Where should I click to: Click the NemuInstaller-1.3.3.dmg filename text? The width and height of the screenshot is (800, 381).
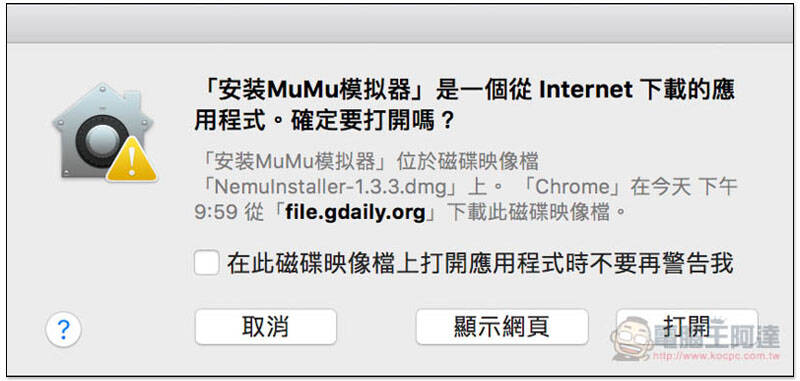coord(331,187)
